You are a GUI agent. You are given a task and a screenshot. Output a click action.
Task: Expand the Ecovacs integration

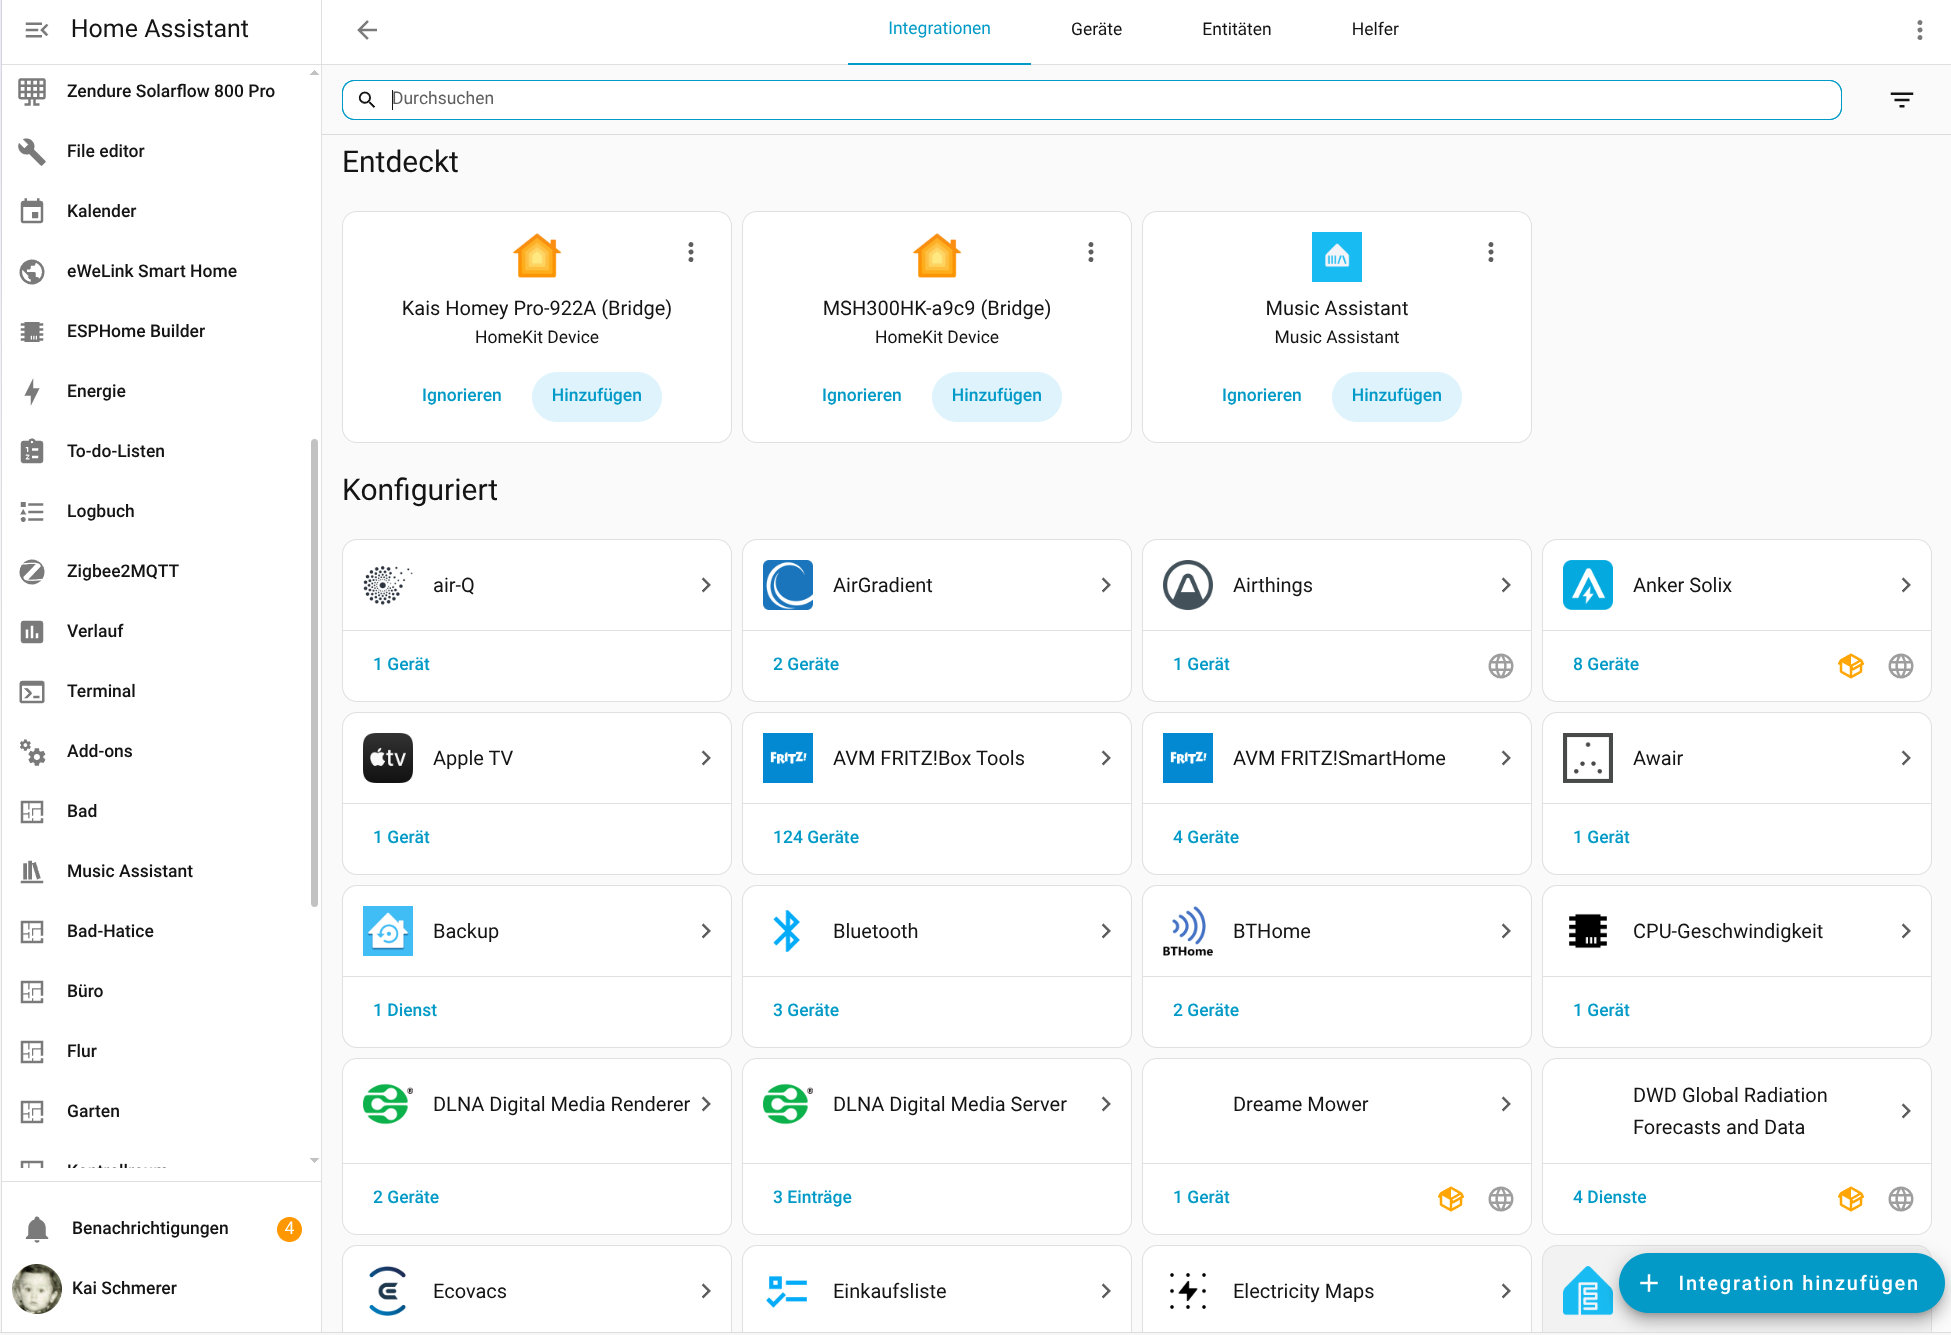point(706,1291)
